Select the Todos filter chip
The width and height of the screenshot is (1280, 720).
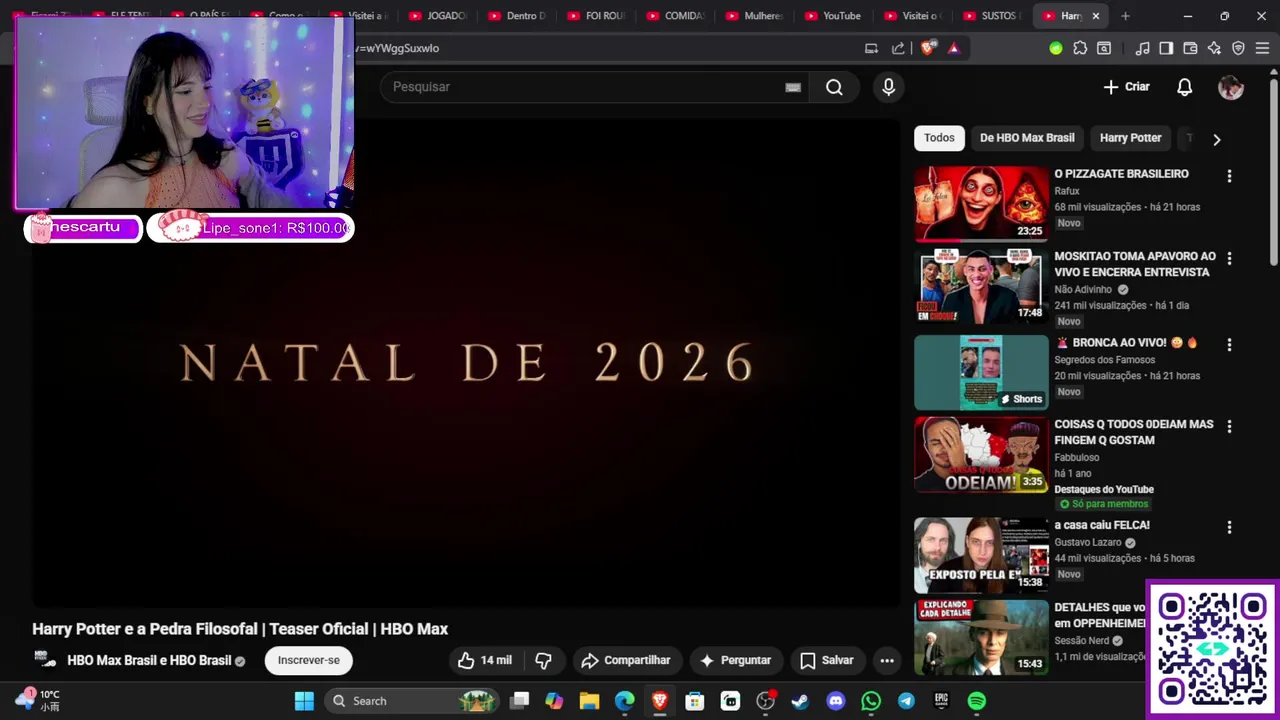939,138
